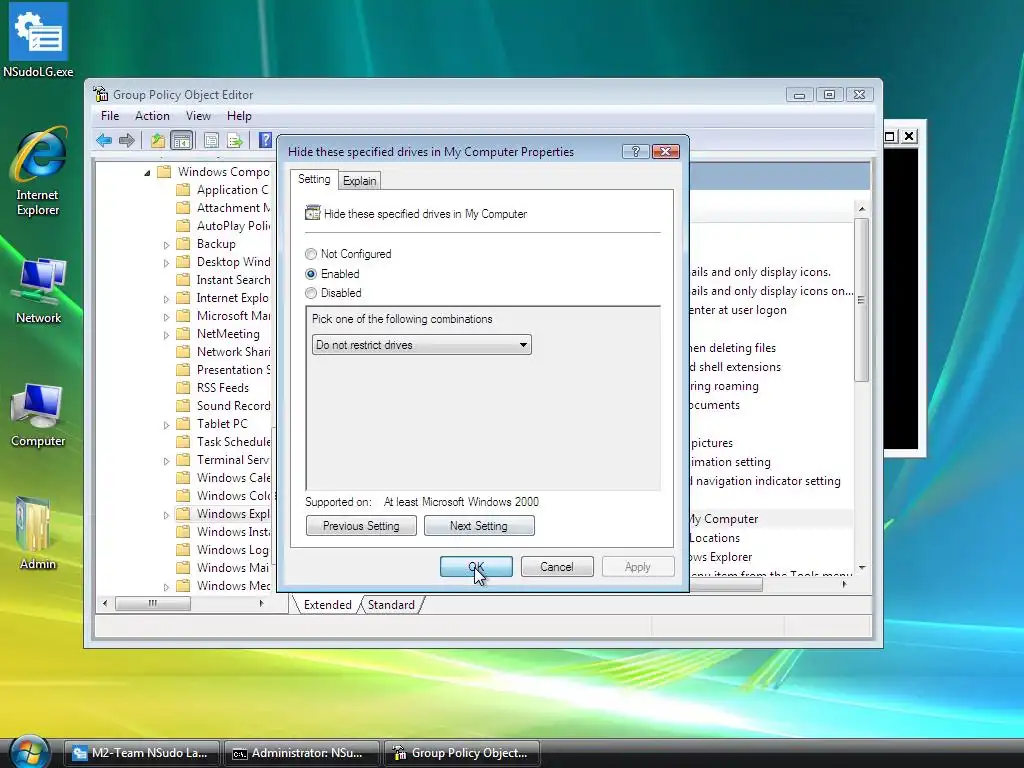Select the Enabled radio button
Image resolution: width=1024 pixels, height=768 pixels.
[x=311, y=274]
